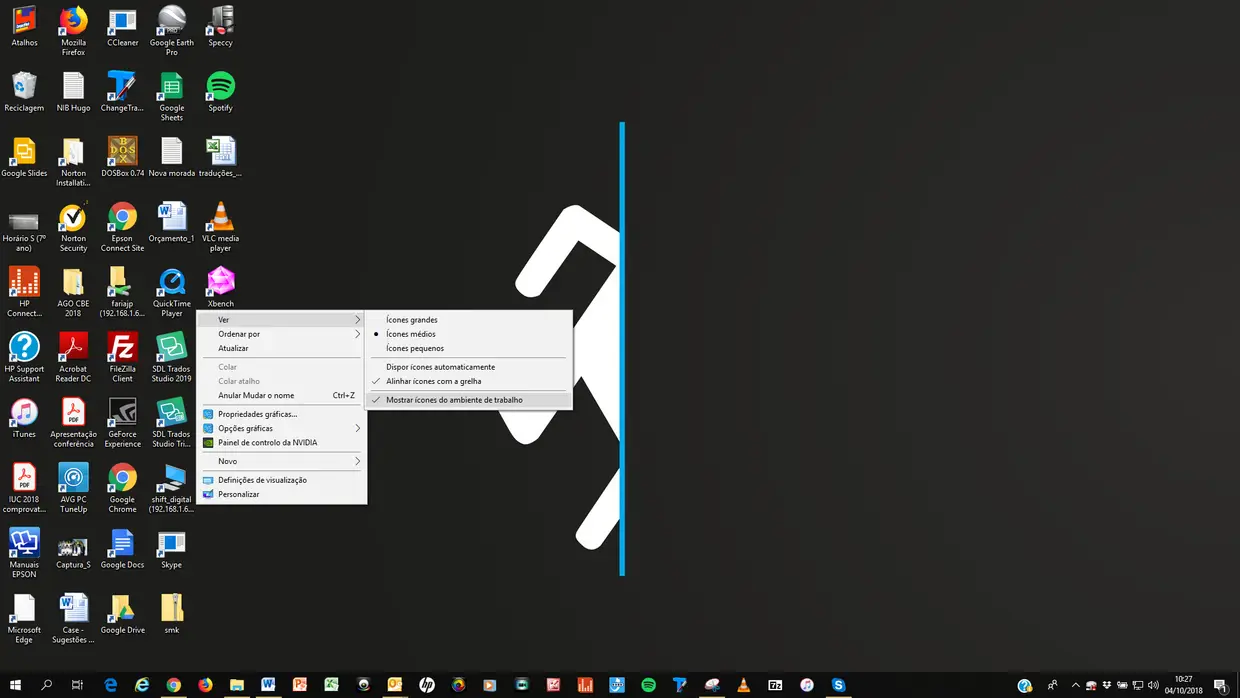Image resolution: width=1240 pixels, height=698 pixels.
Task: Select the Norton Security desktop icon
Action: tap(73, 227)
